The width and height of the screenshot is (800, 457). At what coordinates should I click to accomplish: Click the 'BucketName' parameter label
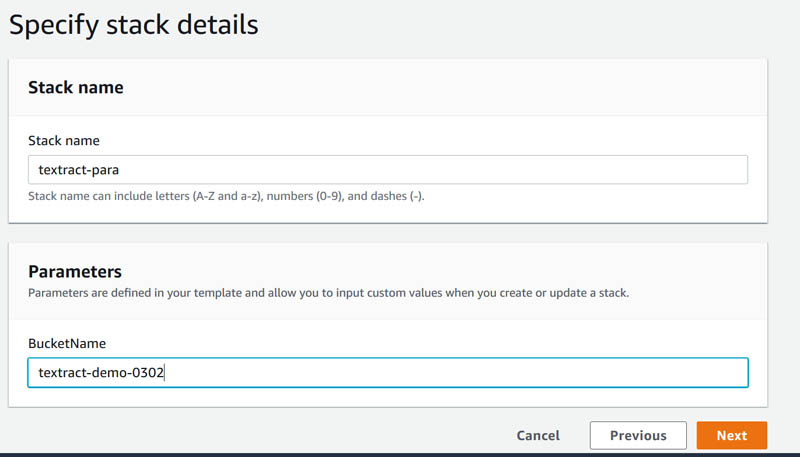click(67, 343)
